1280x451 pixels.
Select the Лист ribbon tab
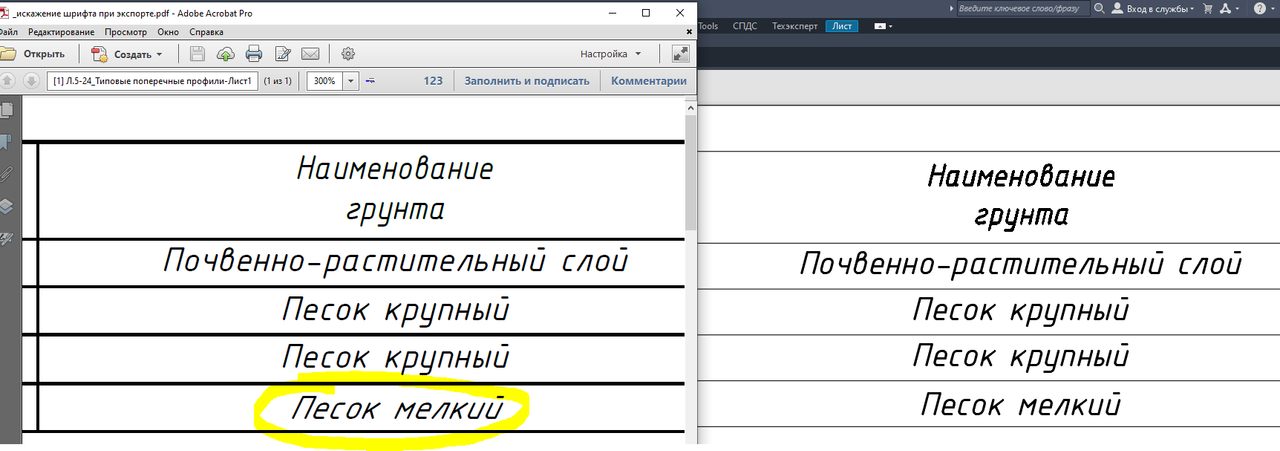click(842, 26)
